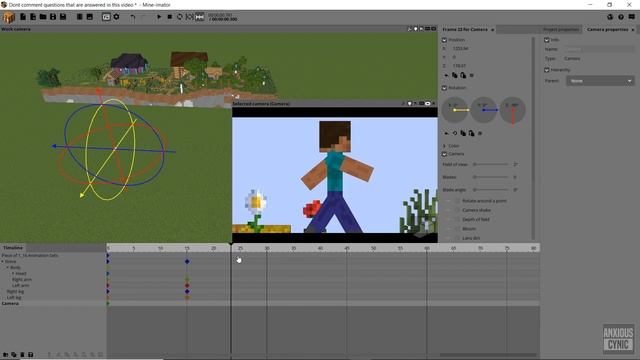Click the Save As floppy icon
Viewport: 640px width, 360px height.
coord(63,17)
